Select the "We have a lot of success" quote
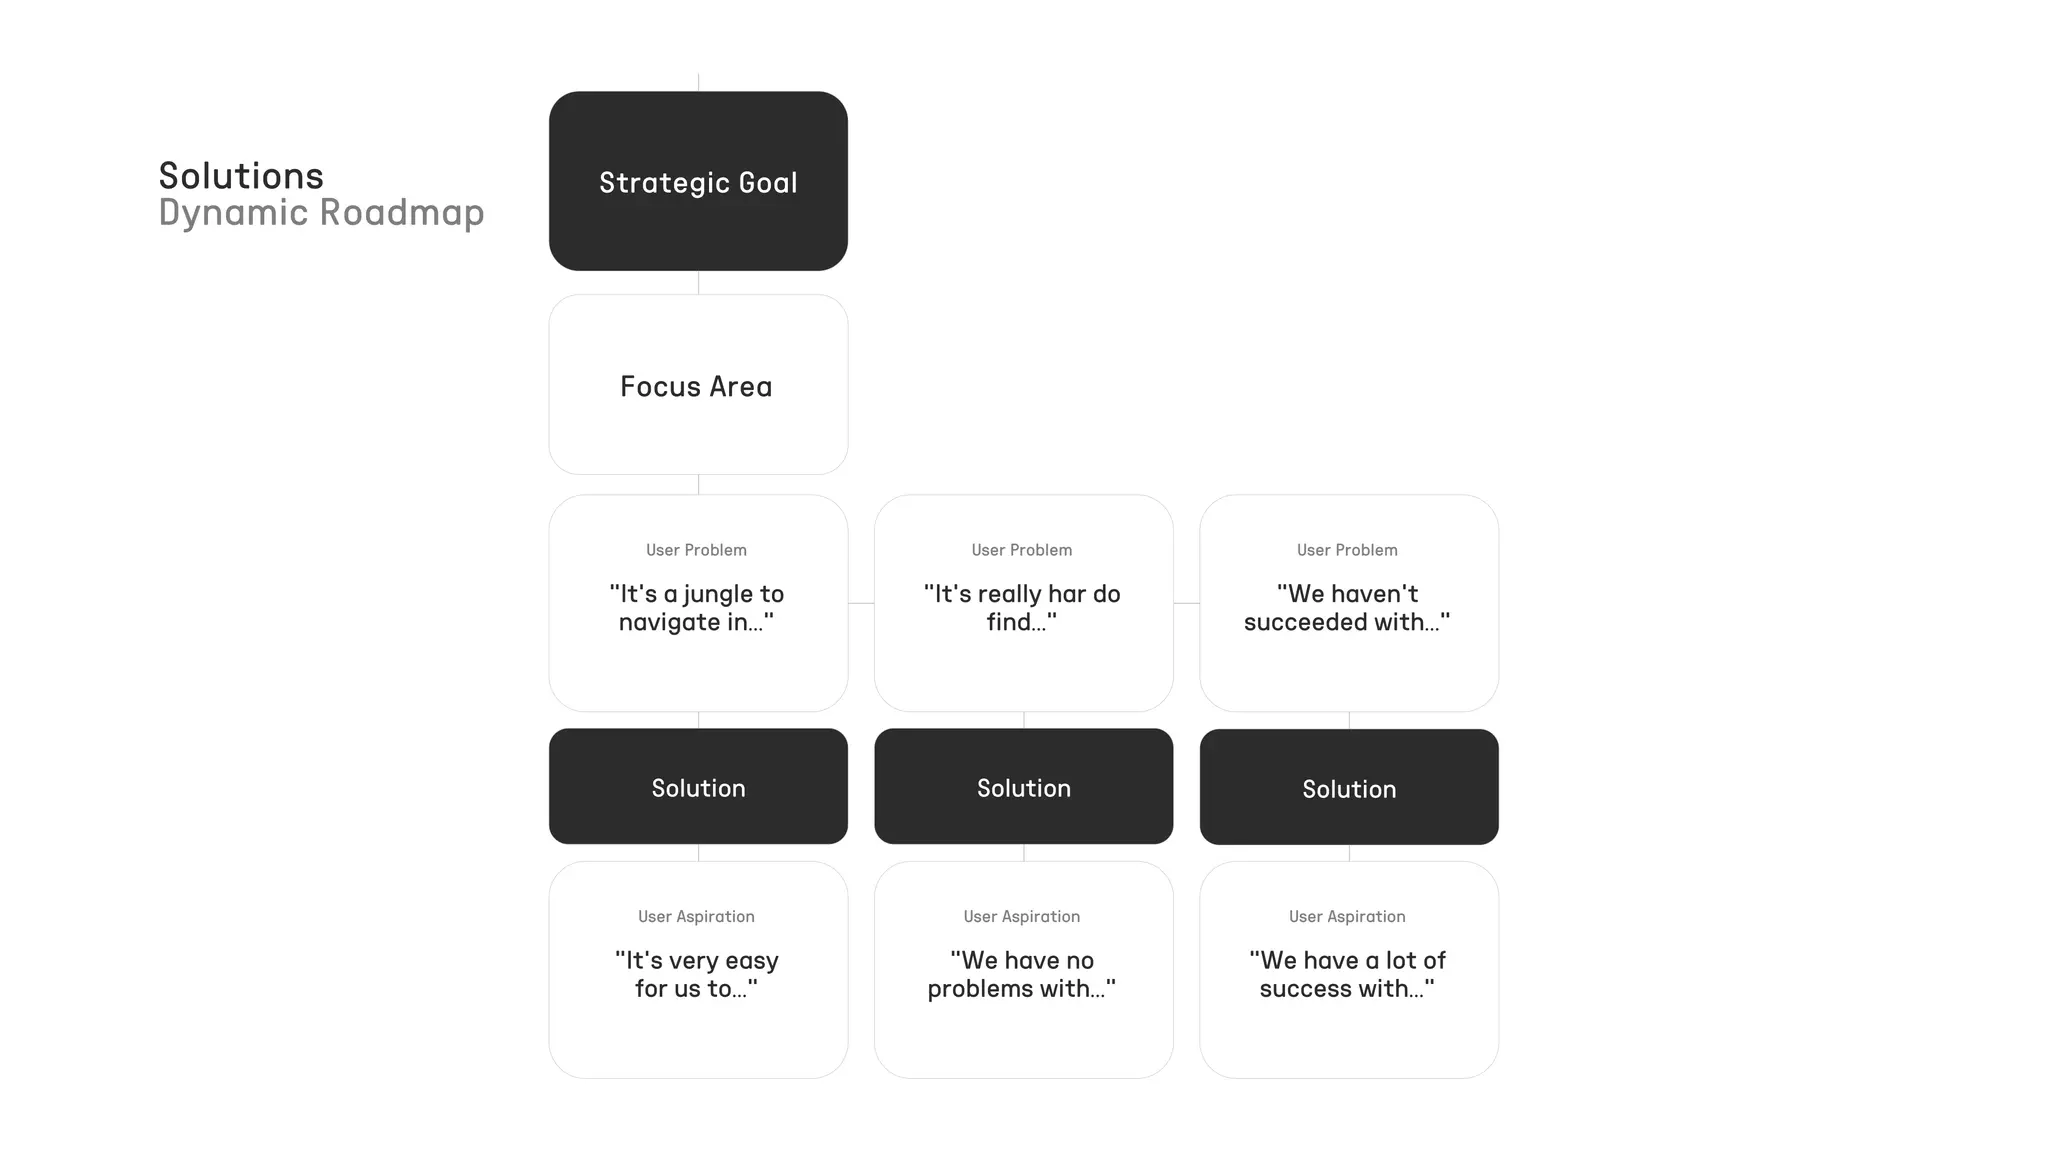This screenshot has height=1152, width=2048. pos(1347,974)
